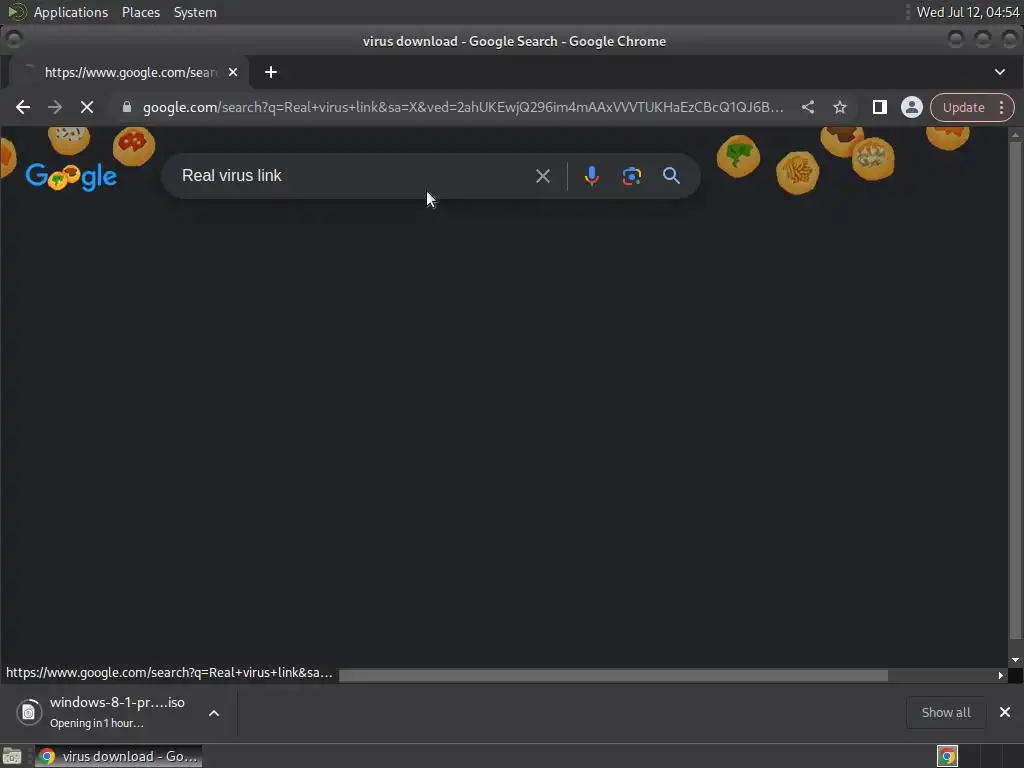The height and width of the screenshot is (768, 1024).
Task: Click the horizontal scrollbar right arrow
Action: [x=1000, y=675]
